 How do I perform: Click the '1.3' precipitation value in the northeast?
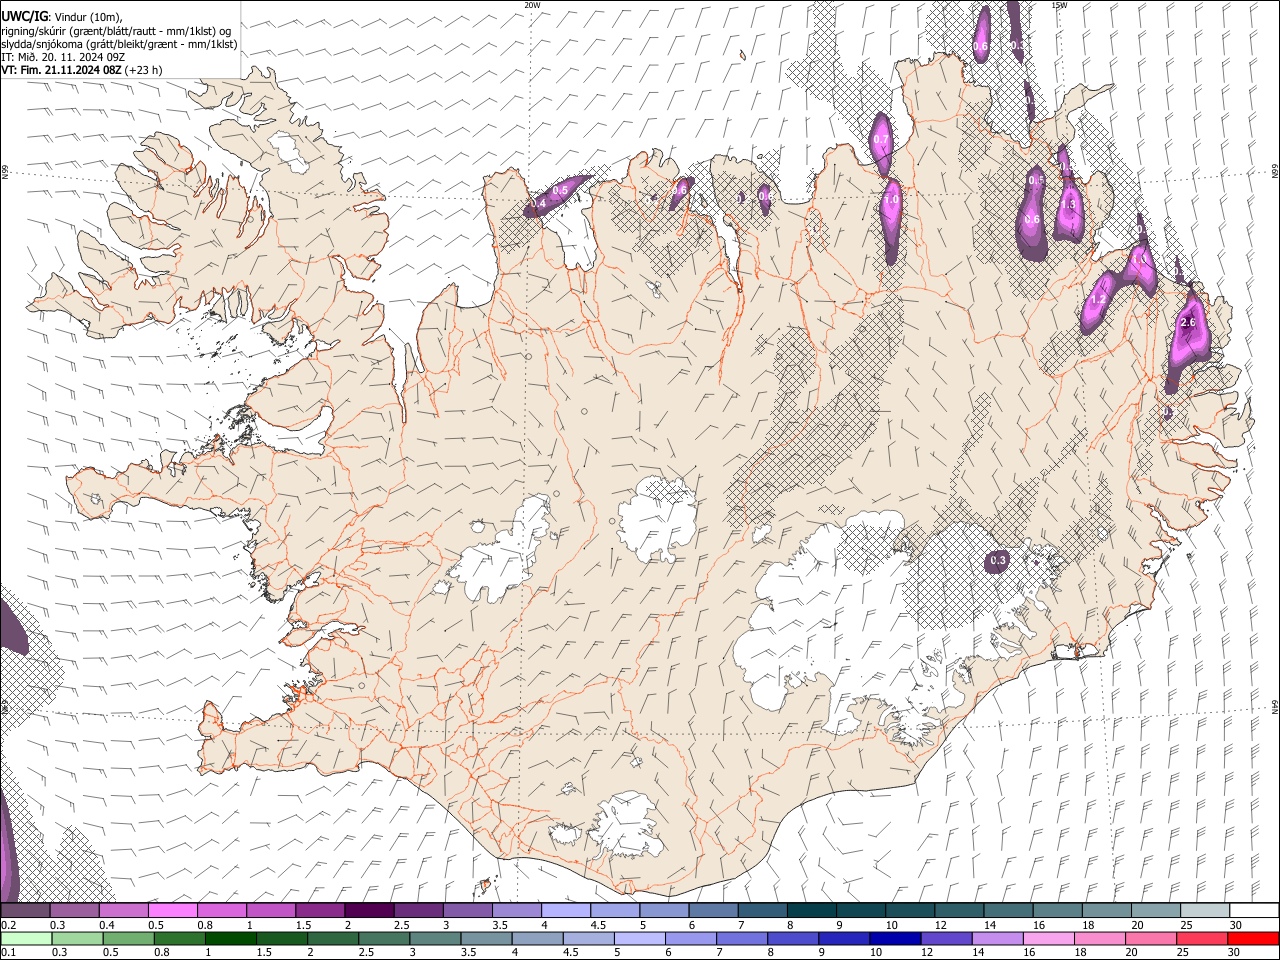[x=1068, y=204]
